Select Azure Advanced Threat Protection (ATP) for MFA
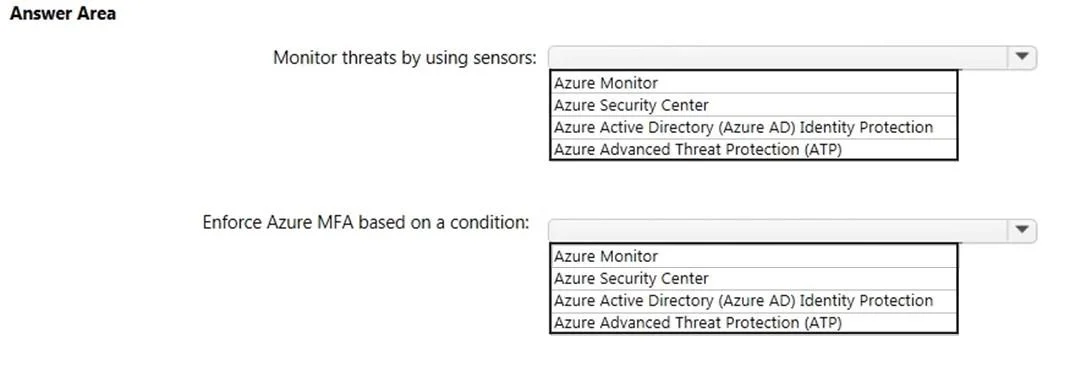The image size is (1092, 376). click(754, 322)
